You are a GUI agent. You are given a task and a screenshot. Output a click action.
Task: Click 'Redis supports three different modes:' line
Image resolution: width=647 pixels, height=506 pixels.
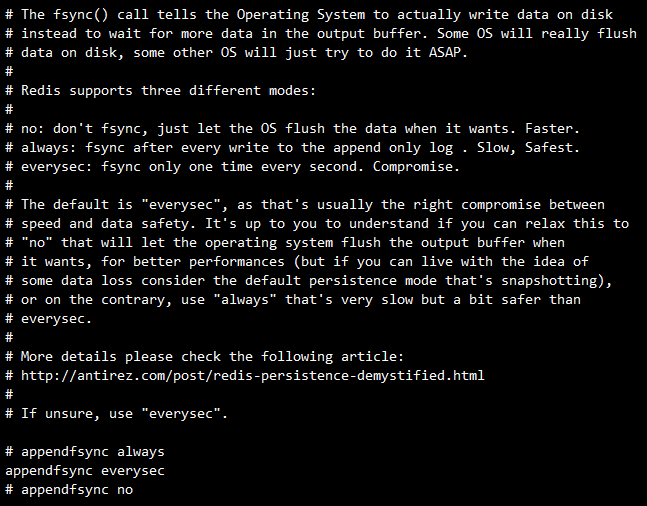161,91
